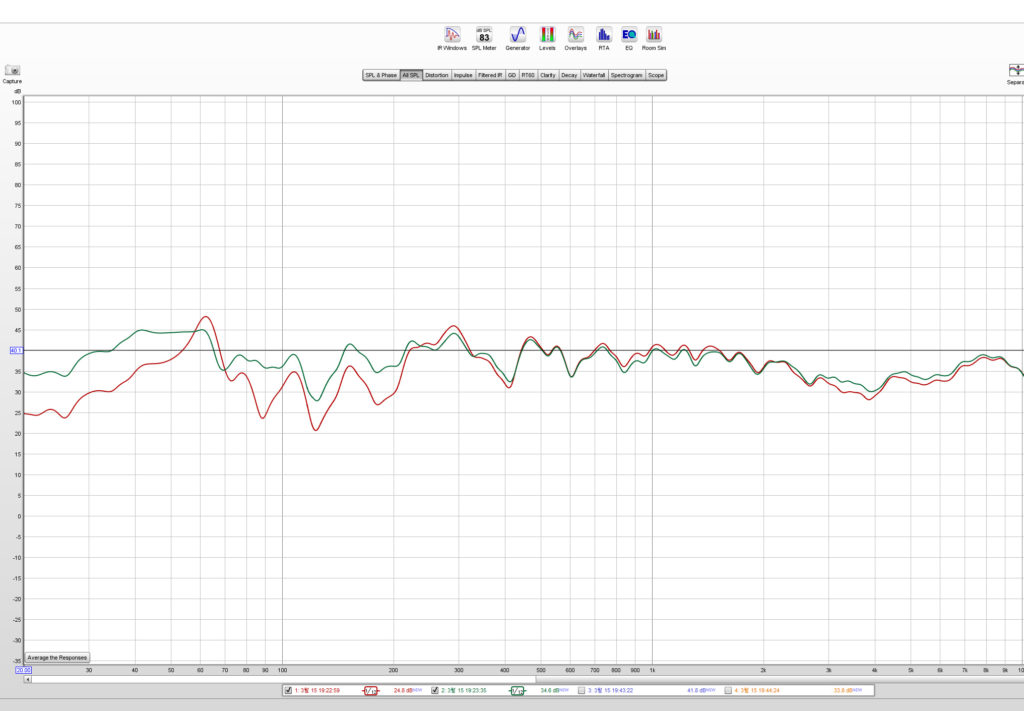The height and width of the screenshot is (711, 1024).
Task: Launch the signal Generator
Action: 517,36
